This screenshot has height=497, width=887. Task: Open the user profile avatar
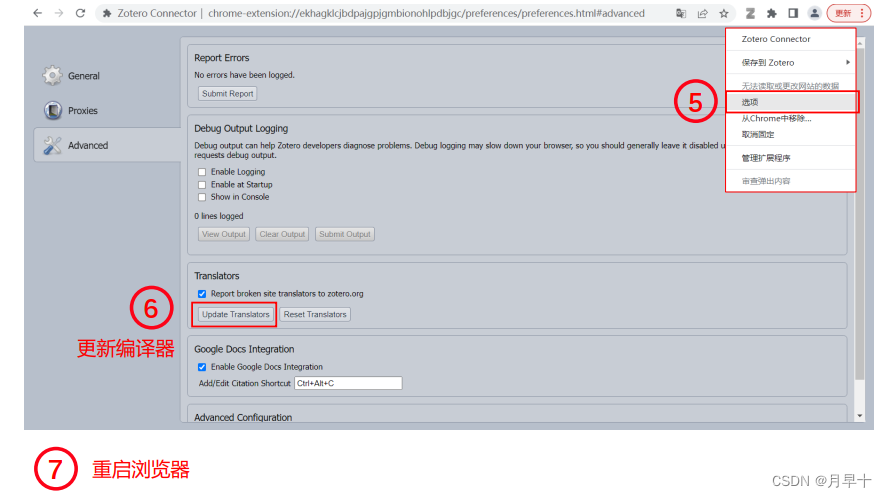[814, 13]
